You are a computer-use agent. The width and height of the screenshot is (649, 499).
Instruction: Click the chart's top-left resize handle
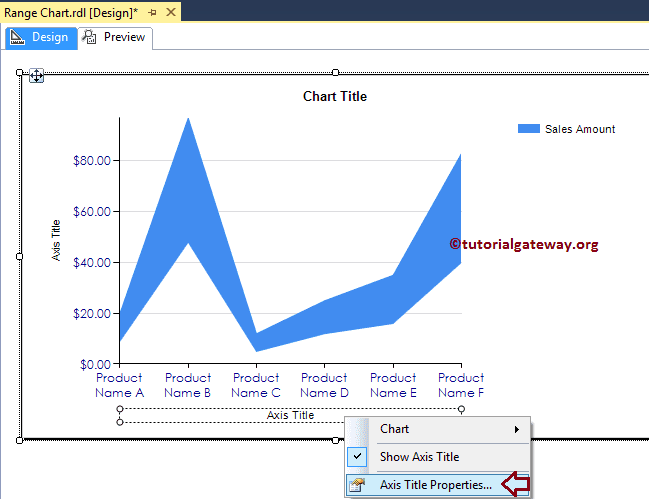pyautogui.click(x=19, y=73)
